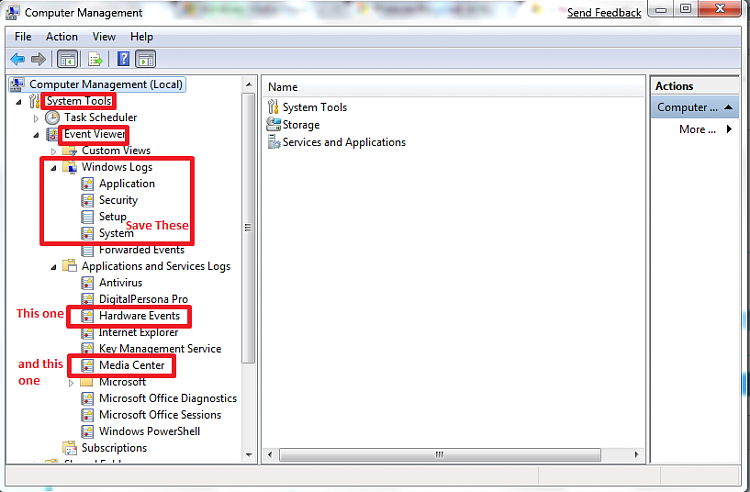The height and width of the screenshot is (492, 750).
Task: Click the Antivirus log icon
Action: point(87,283)
